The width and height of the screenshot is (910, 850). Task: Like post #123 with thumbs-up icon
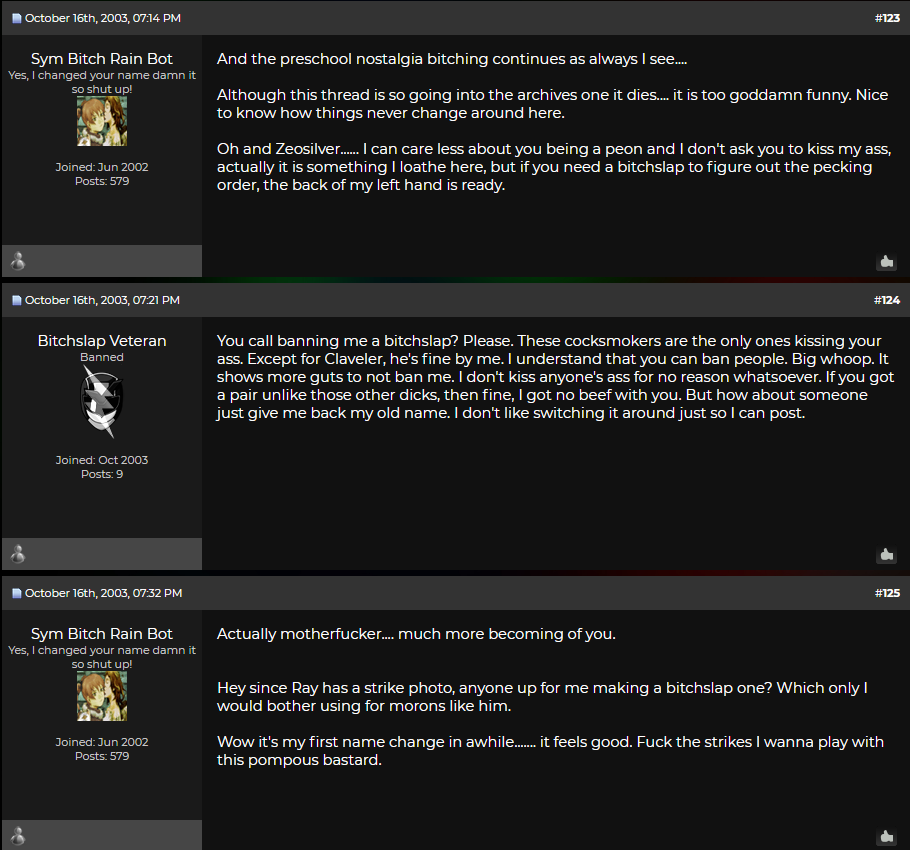coord(887,262)
